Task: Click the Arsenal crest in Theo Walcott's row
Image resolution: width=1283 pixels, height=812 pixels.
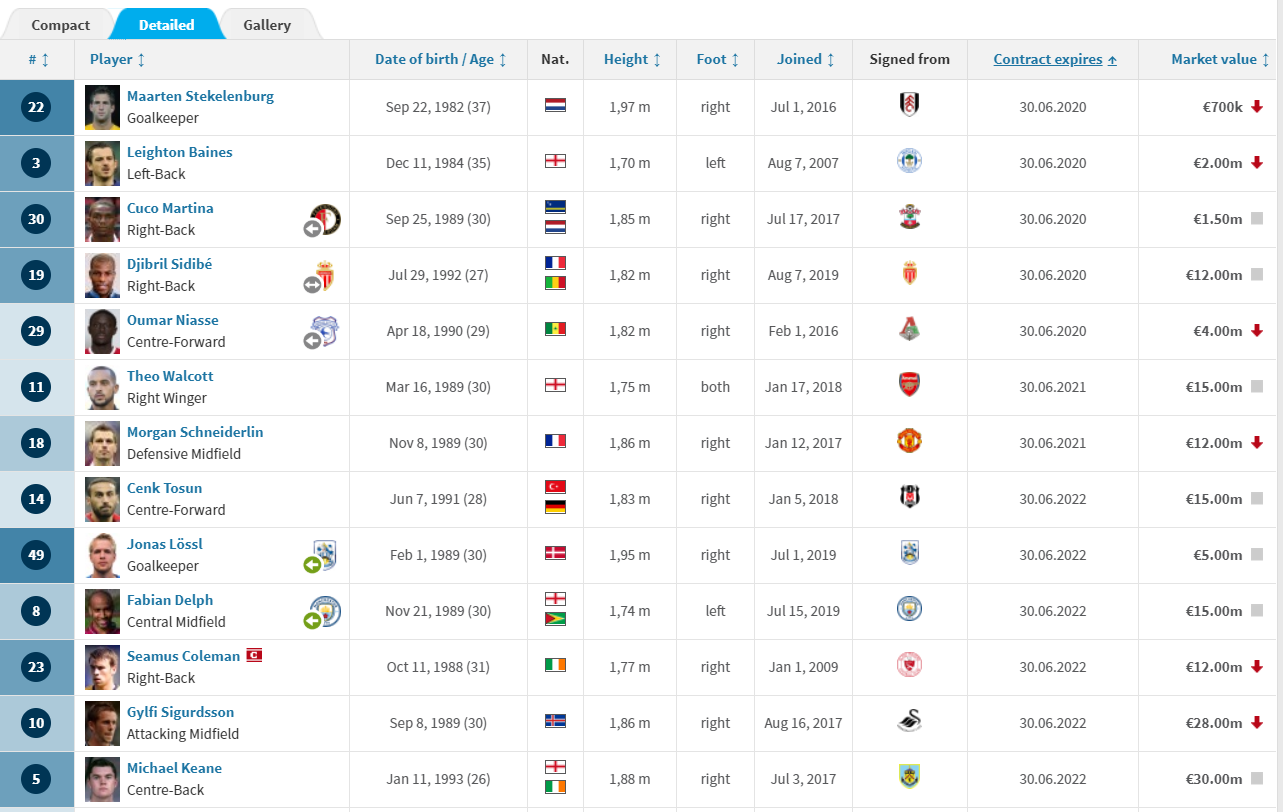Action: click(x=909, y=385)
